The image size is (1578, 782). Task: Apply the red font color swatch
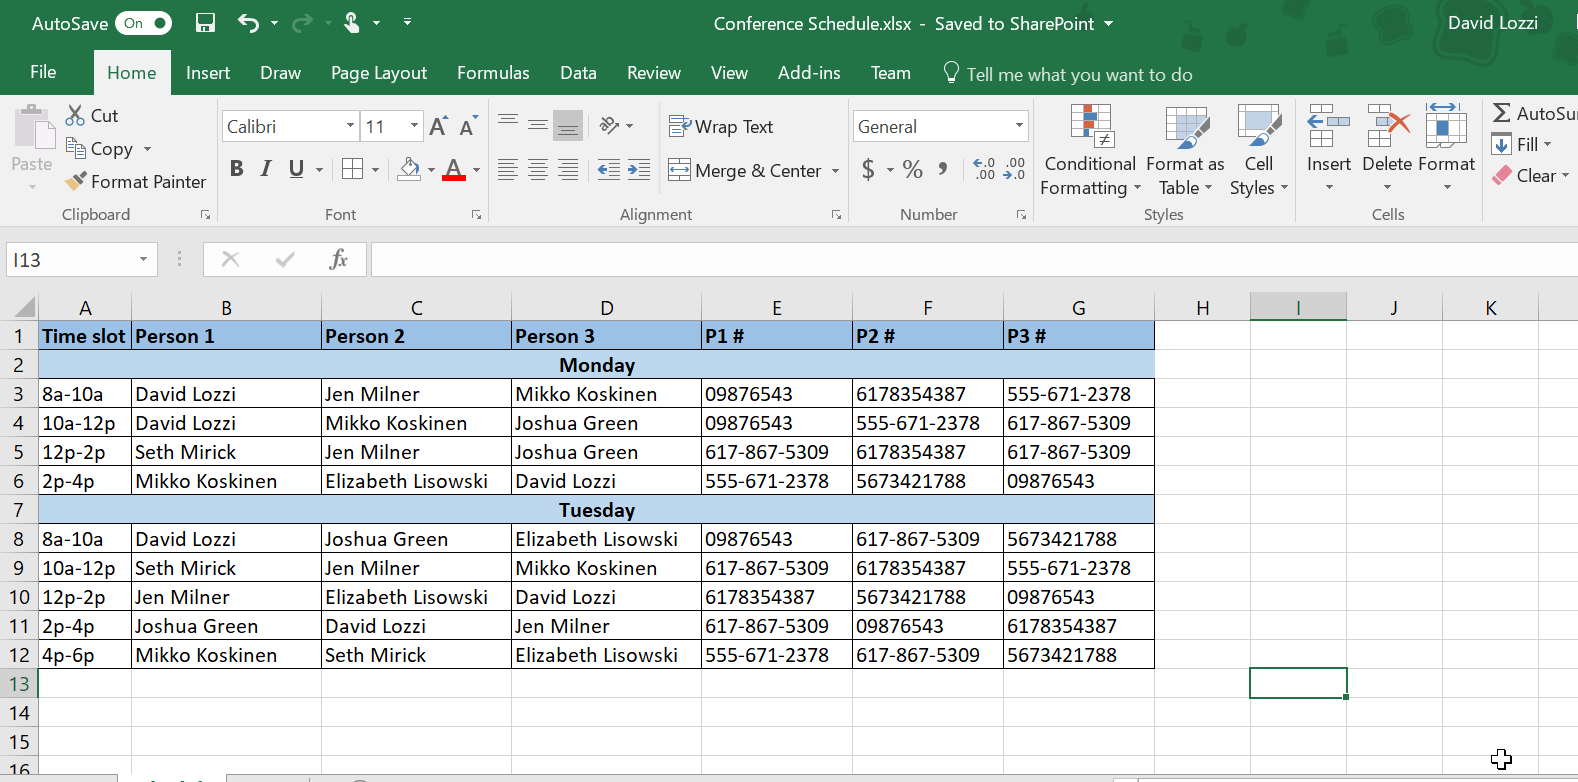coord(453,169)
